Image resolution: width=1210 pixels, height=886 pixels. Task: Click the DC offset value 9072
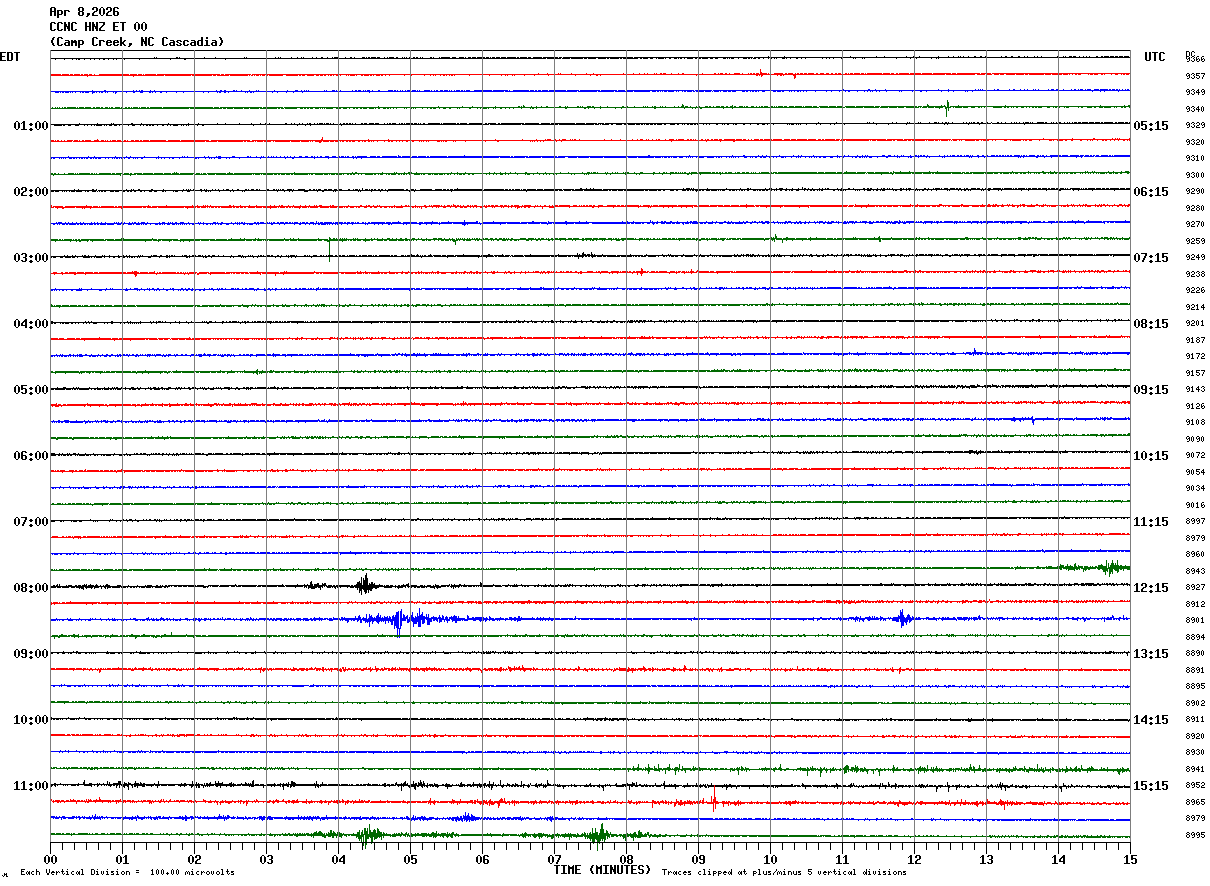click(x=1195, y=456)
